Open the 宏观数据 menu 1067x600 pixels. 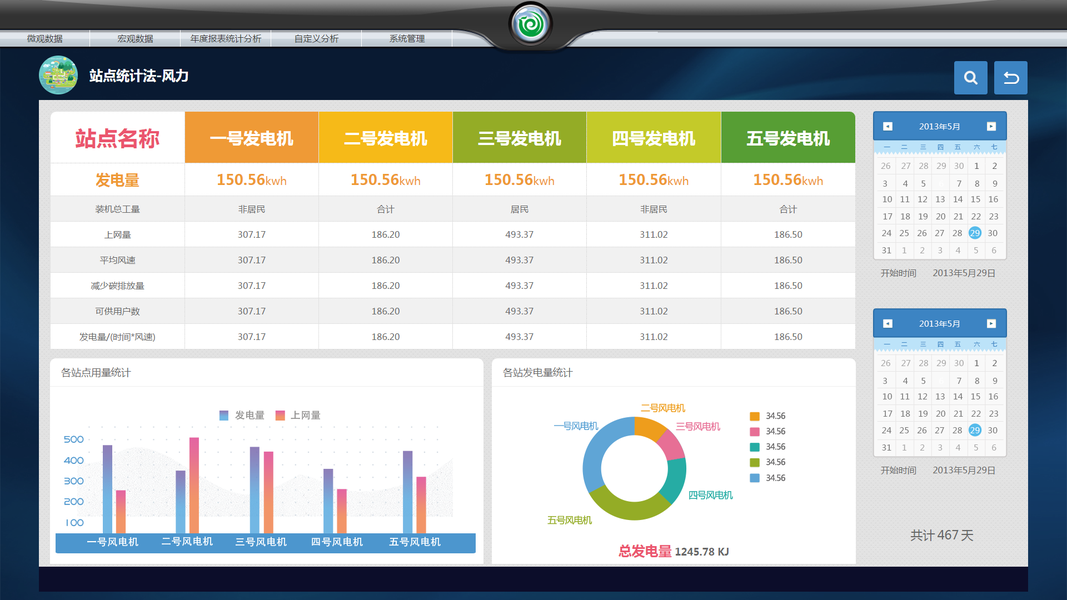tap(135, 39)
